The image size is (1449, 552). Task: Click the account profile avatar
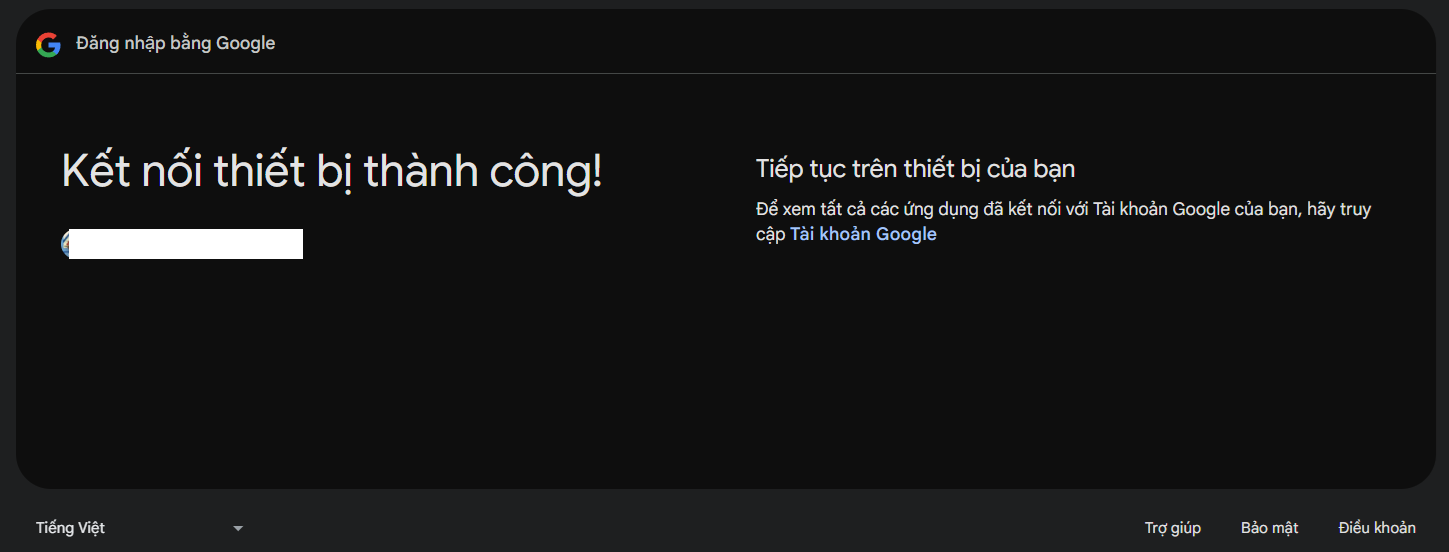[65, 243]
